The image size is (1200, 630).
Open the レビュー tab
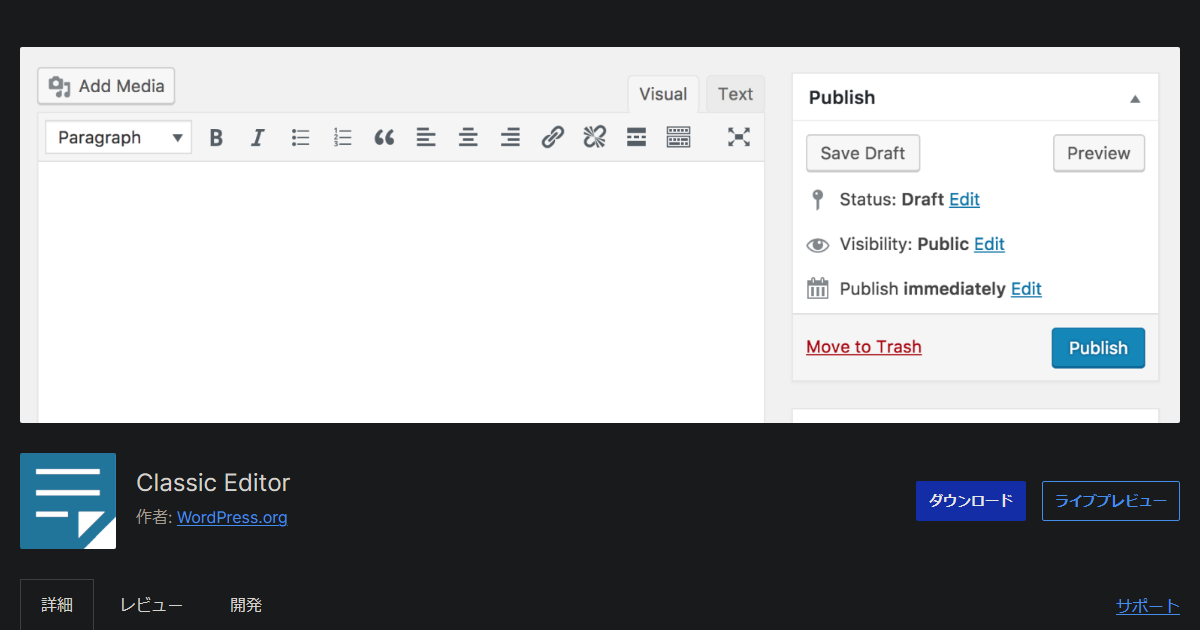151,605
